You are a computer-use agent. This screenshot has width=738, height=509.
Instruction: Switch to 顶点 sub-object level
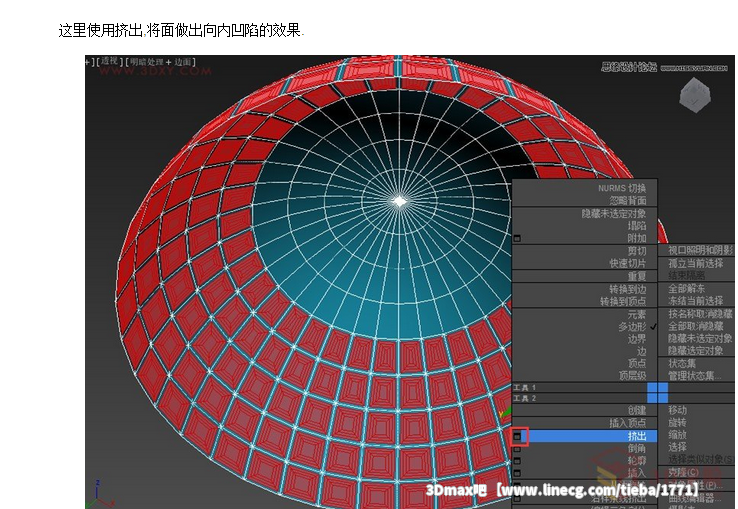coord(637,364)
